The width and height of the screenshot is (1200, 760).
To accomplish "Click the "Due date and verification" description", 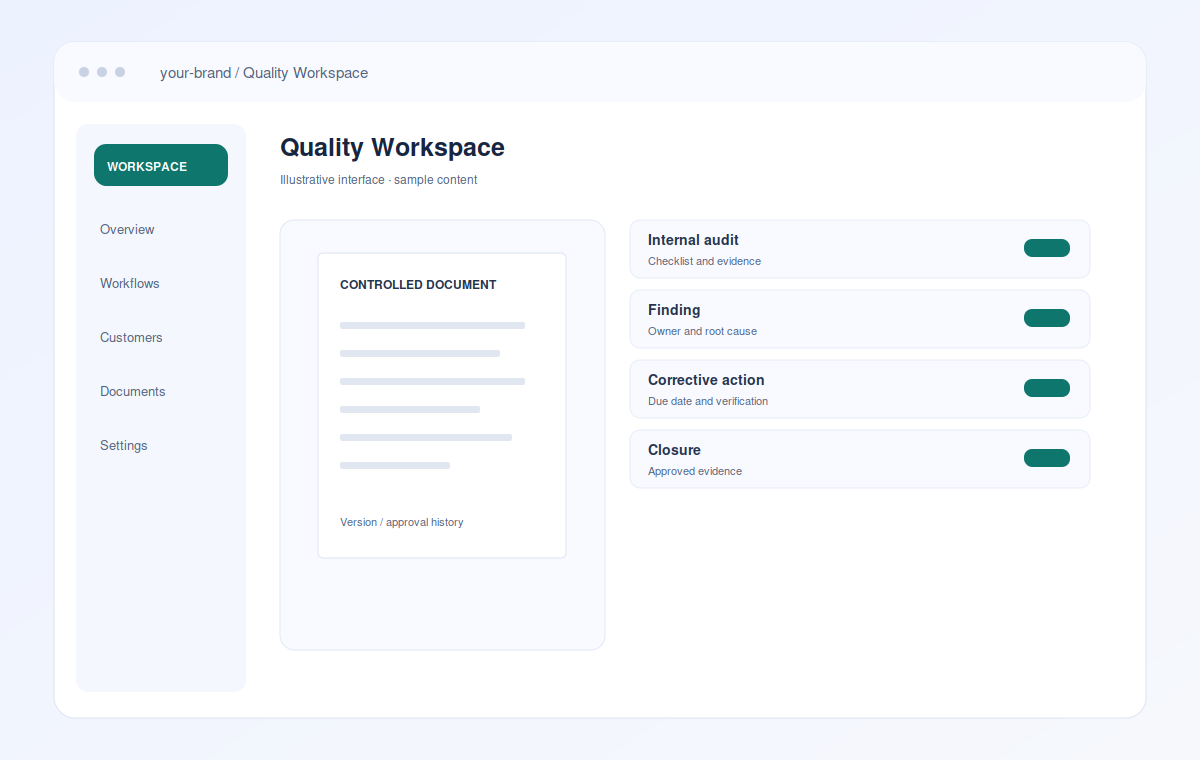I will coord(708,401).
